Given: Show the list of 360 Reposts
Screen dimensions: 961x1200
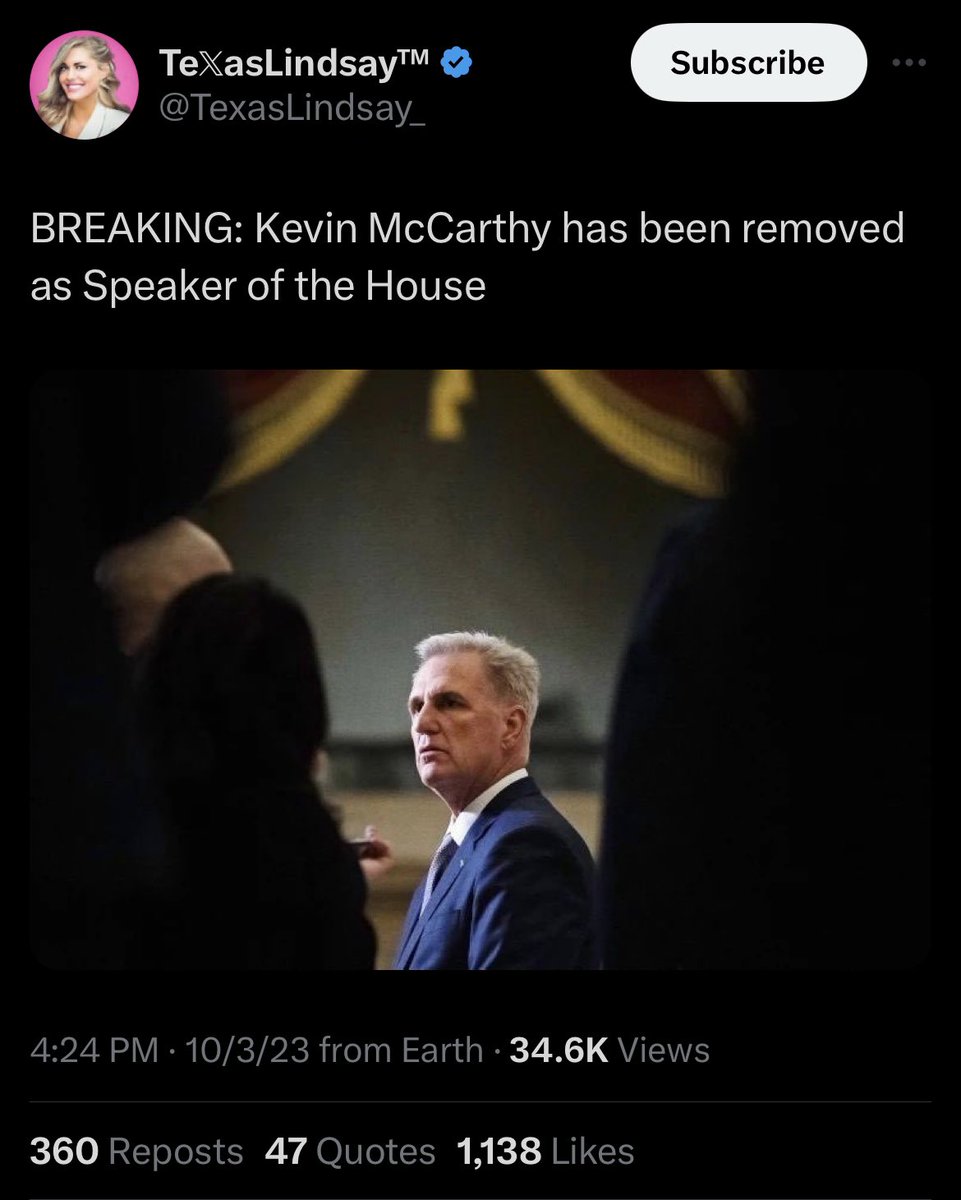Looking at the screenshot, I should 137,1151.
